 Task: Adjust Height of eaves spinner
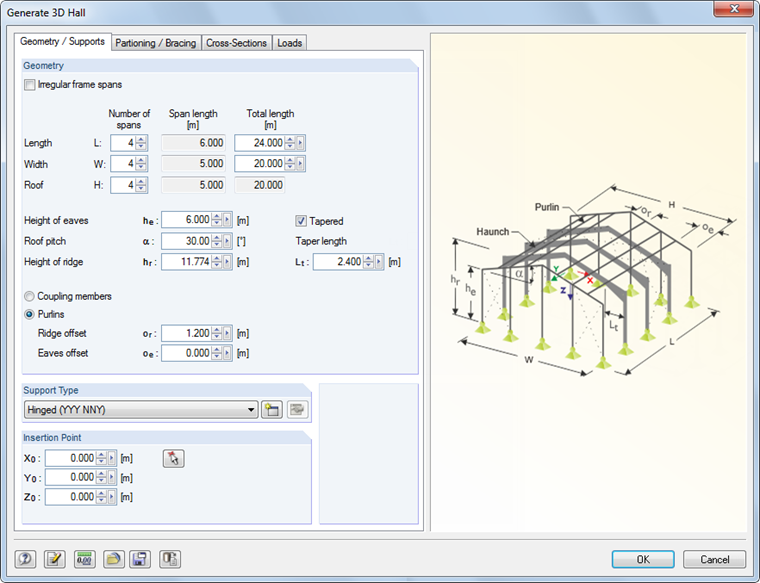(217, 220)
